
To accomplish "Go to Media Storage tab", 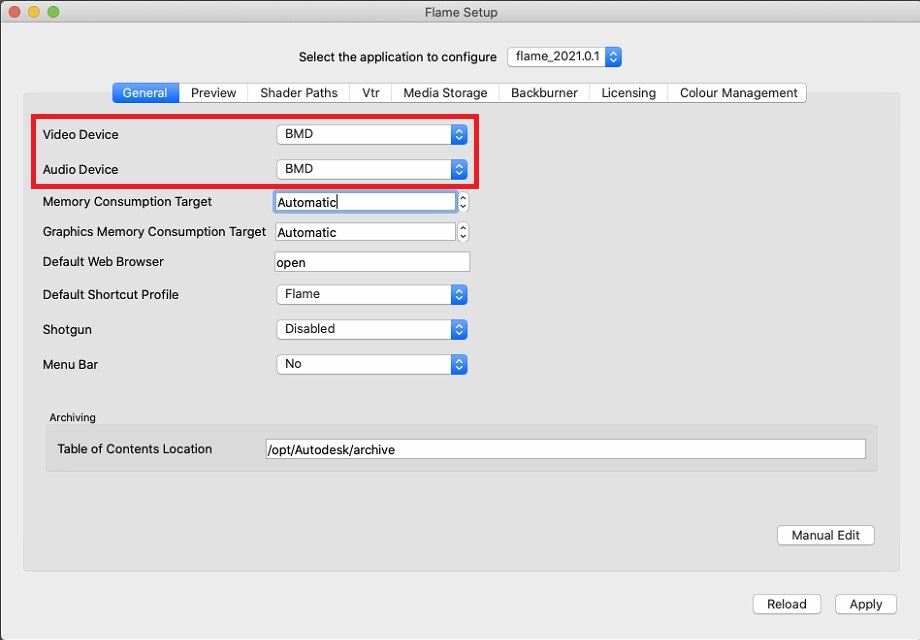I will tap(445, 93).
